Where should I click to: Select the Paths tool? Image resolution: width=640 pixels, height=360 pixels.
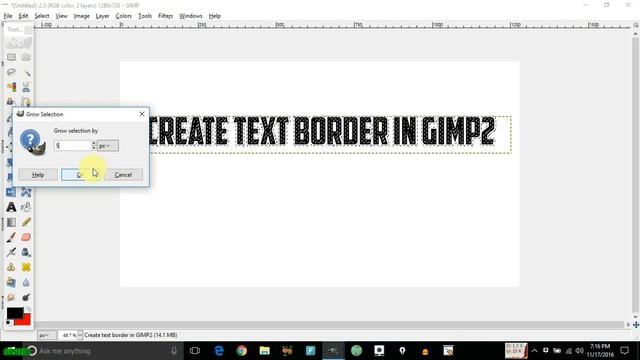click(26, 102)
